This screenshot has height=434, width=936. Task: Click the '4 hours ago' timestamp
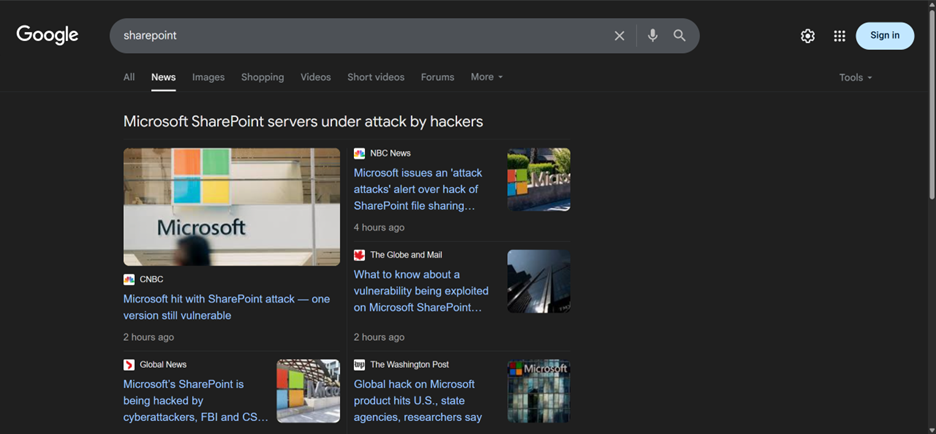point(379,227)
